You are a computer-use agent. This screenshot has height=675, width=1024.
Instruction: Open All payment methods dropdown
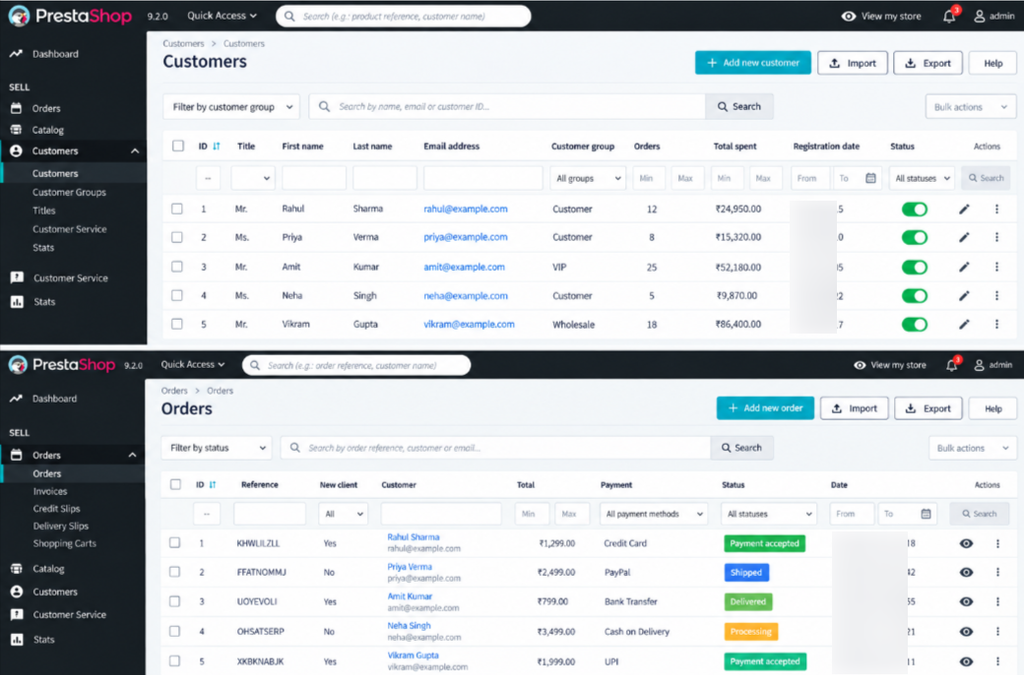[x=654, y=514]
